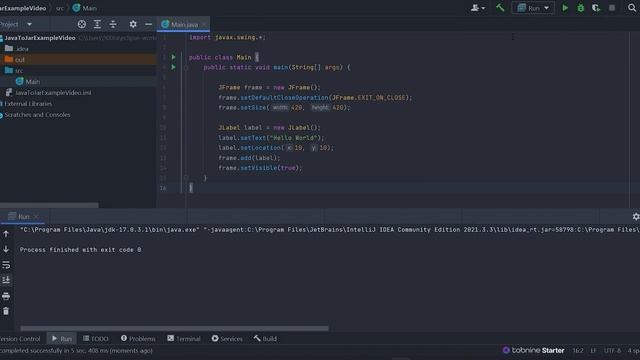The width and height of the screenshot is (640, 360).
Task: Click src in the breadcrumb bar
Action: coord(60,8)
